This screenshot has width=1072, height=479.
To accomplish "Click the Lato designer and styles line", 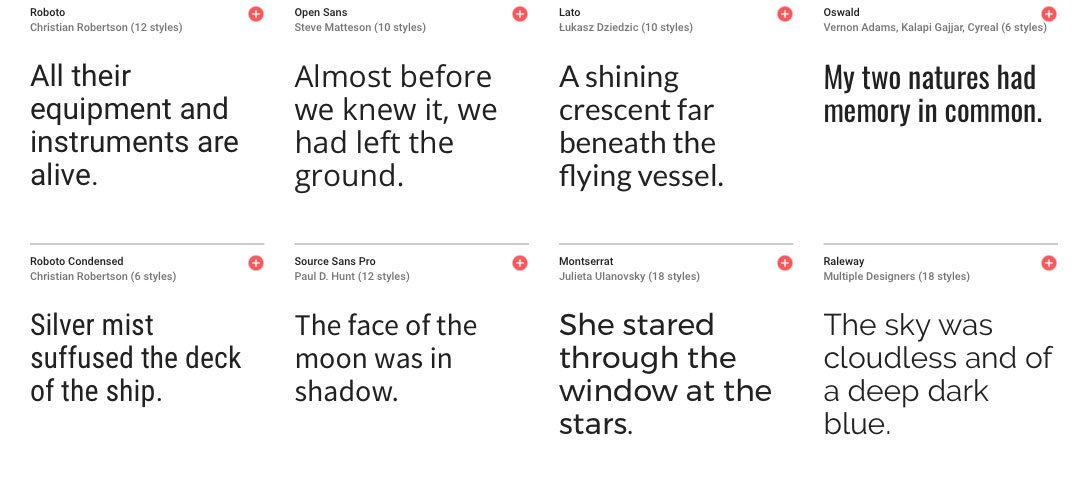I will click(x=626, y=27).
